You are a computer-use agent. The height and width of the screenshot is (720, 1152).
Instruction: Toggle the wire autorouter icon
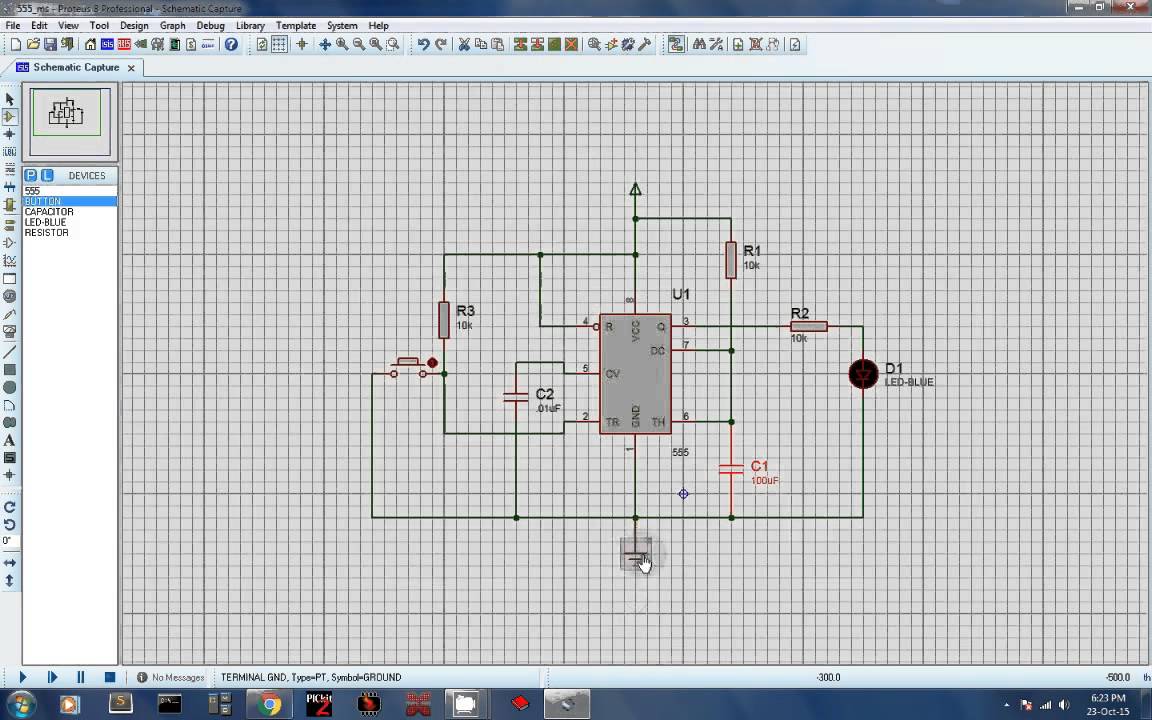[x=676, y=45]
